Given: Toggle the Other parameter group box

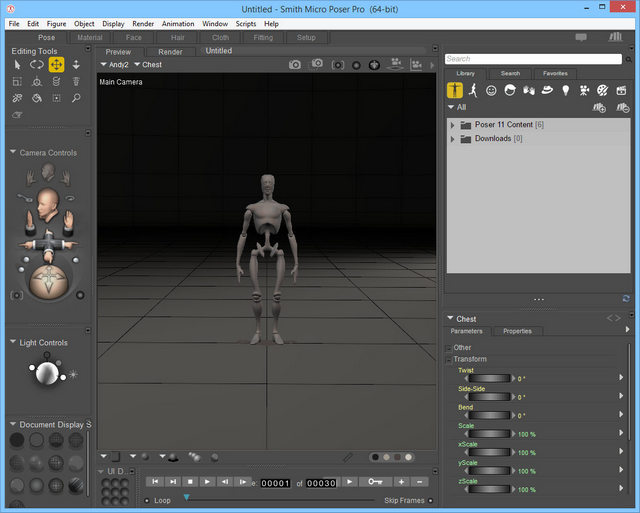Looking at the screenshot, I should pos(449,348).
